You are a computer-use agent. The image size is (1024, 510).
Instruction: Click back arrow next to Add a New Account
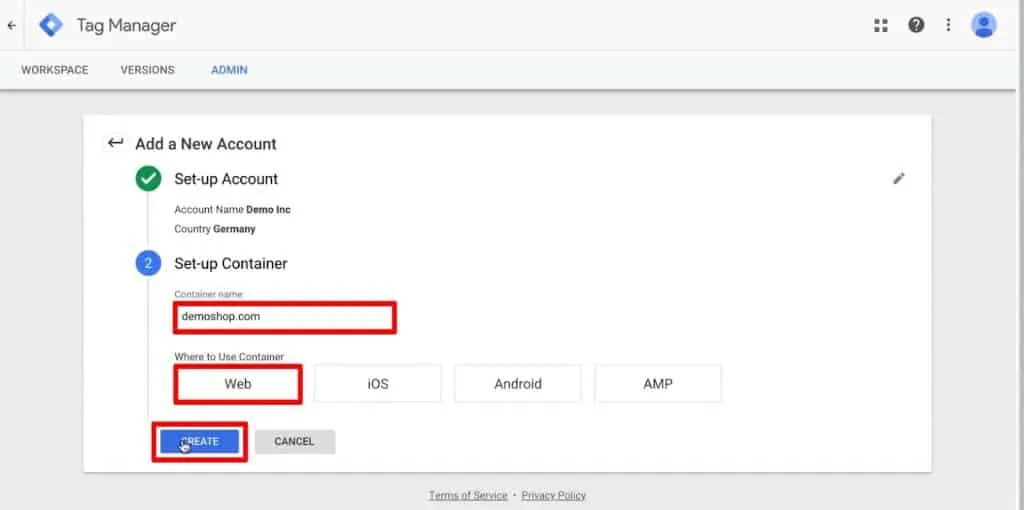116,143
